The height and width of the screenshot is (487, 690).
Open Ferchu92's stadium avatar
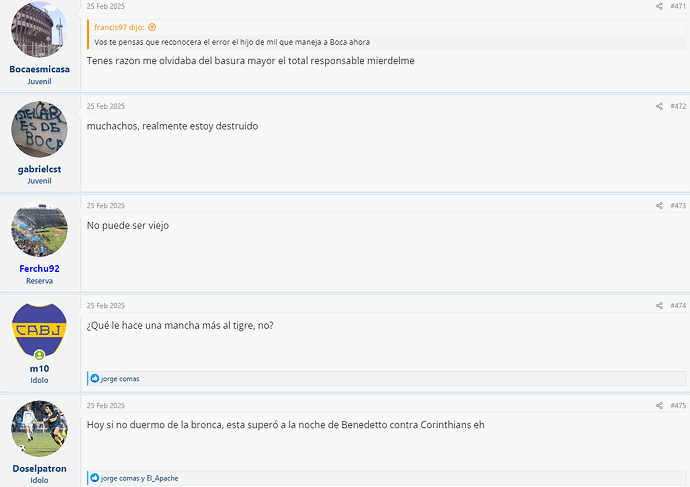39,229
